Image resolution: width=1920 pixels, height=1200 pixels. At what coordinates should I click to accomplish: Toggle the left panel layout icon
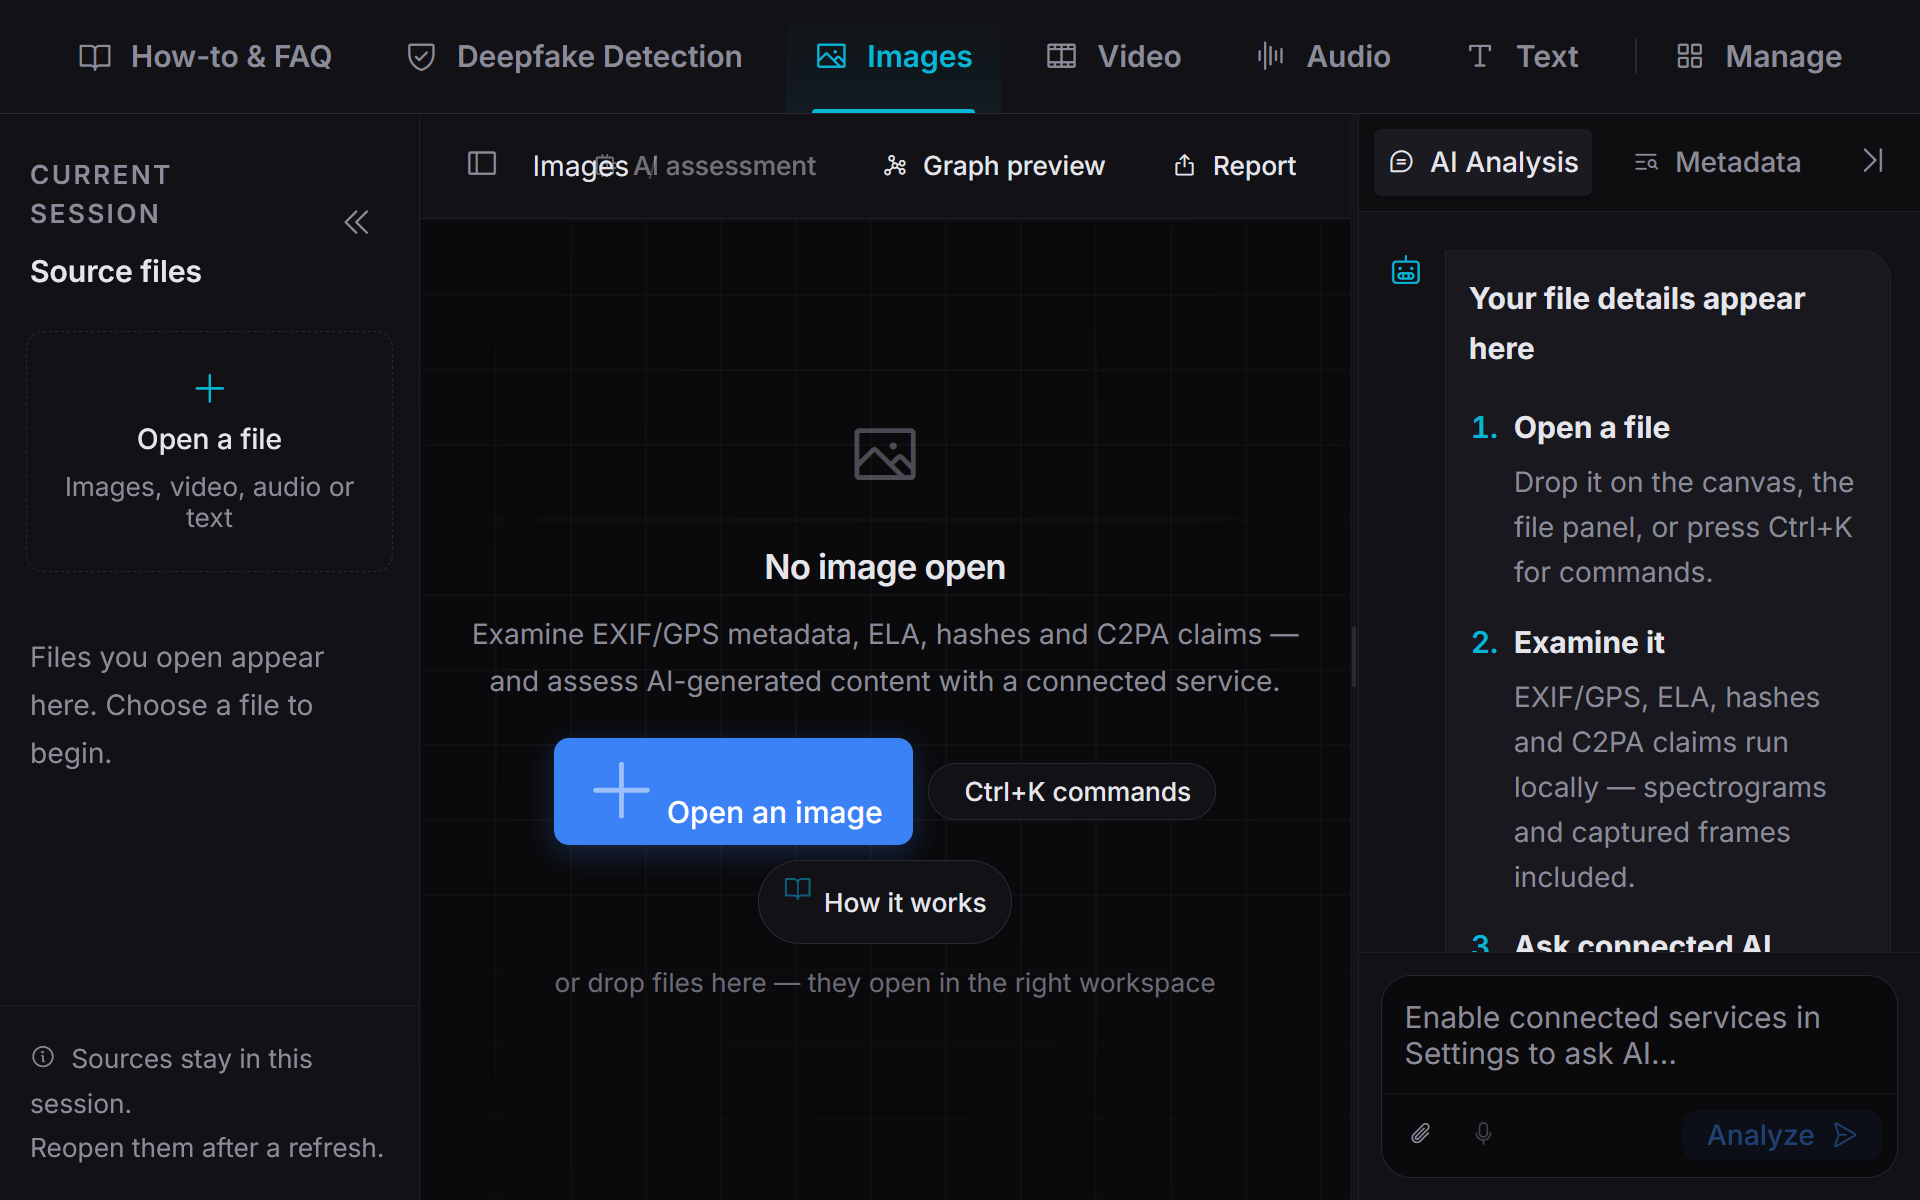pyautogui.click(x=482, y=164)
